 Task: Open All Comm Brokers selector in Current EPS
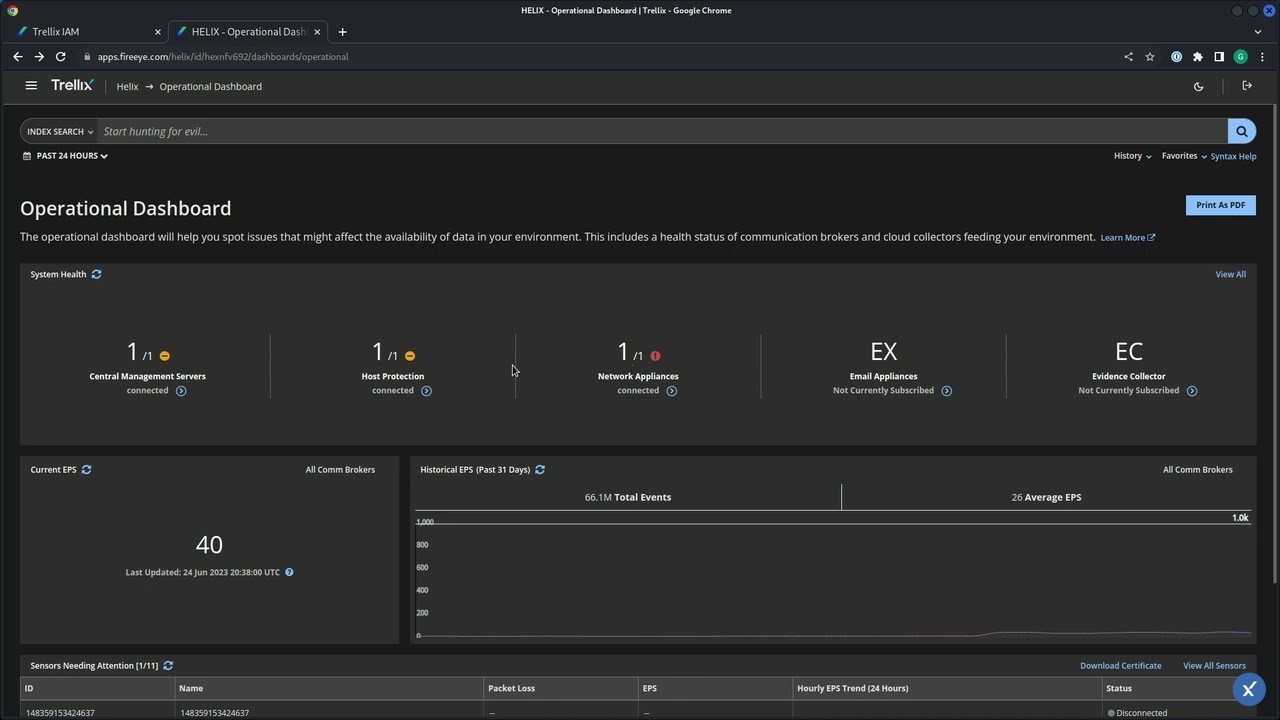340,470
